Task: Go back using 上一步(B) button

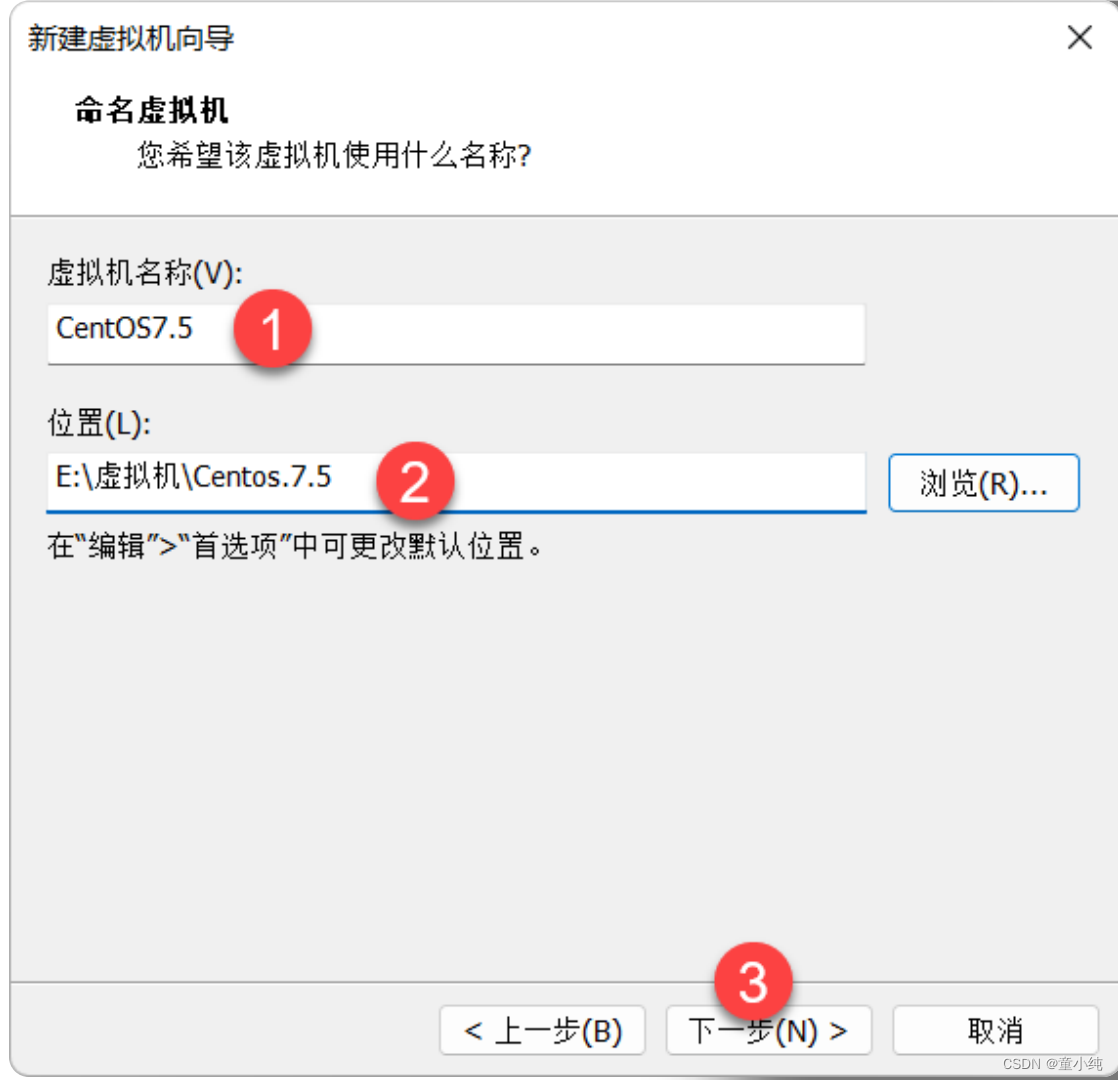Action: coord(543,1031)
